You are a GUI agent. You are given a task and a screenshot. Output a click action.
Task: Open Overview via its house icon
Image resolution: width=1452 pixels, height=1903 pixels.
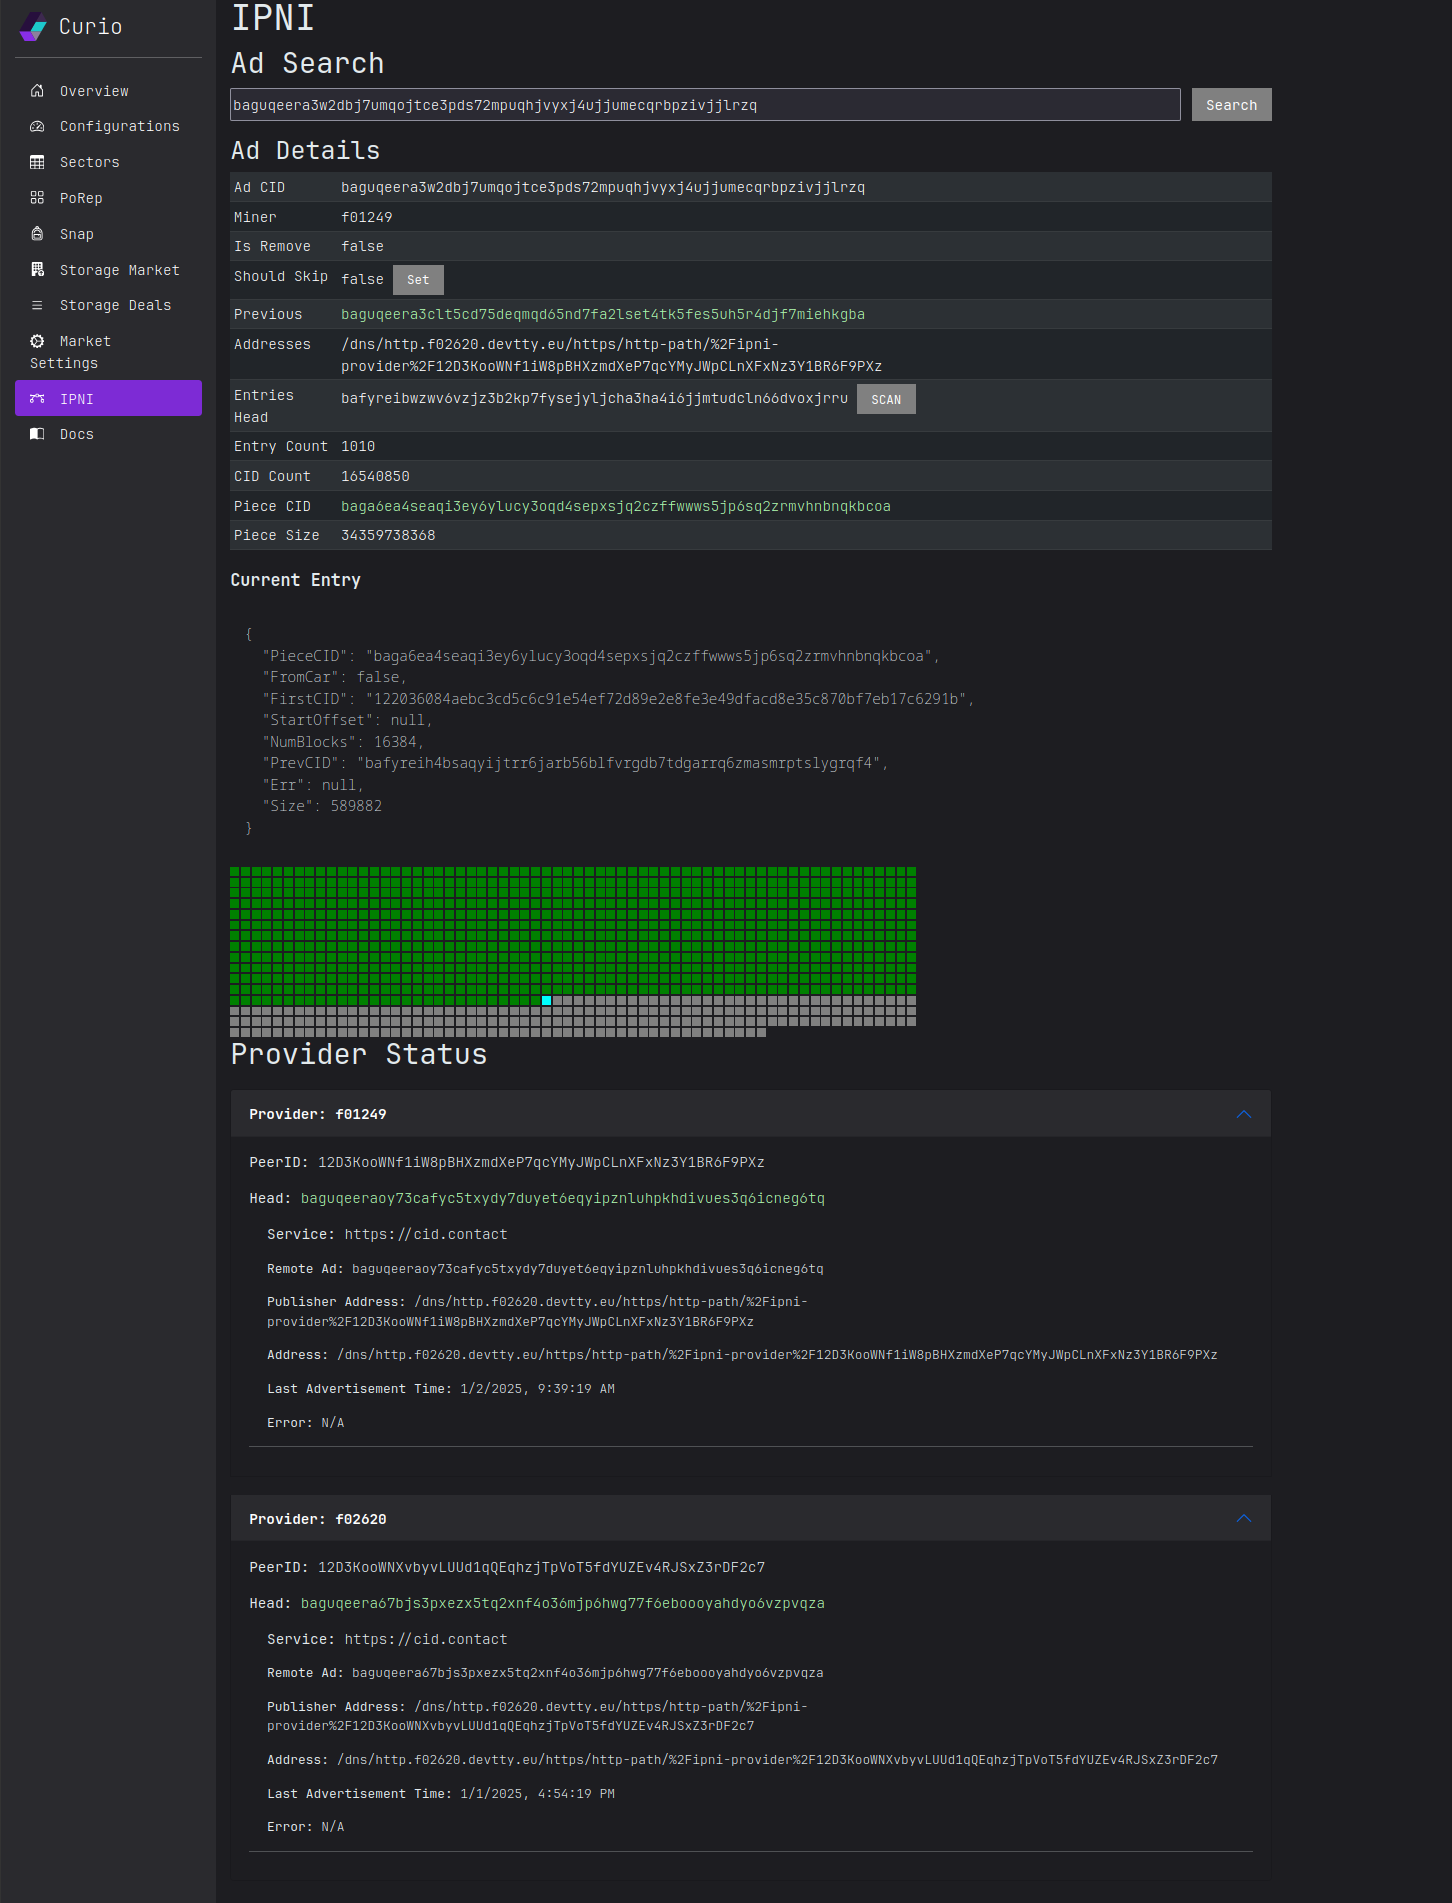[x=37, y=91]
